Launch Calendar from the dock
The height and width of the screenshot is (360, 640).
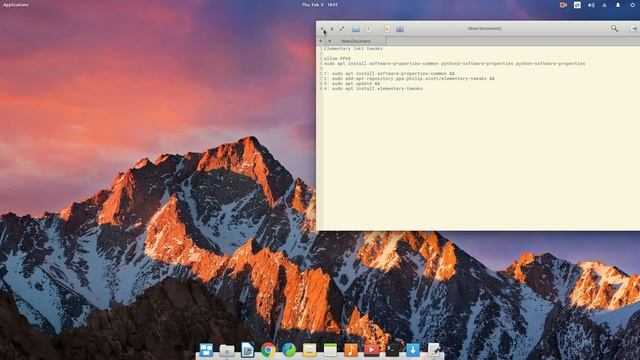(x=330, y=350)
